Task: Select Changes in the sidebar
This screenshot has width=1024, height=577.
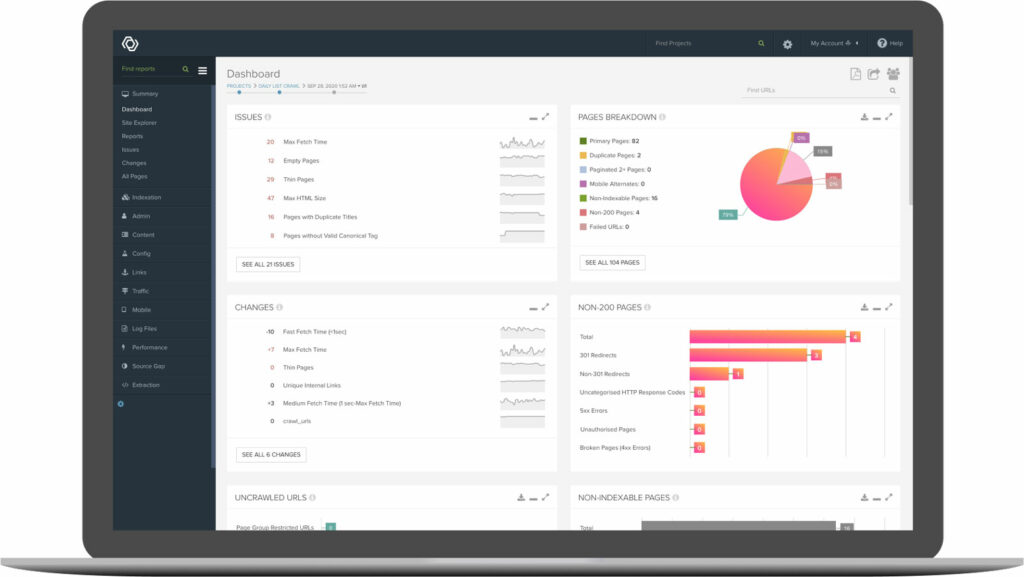Action: click(x=134, y=163)
